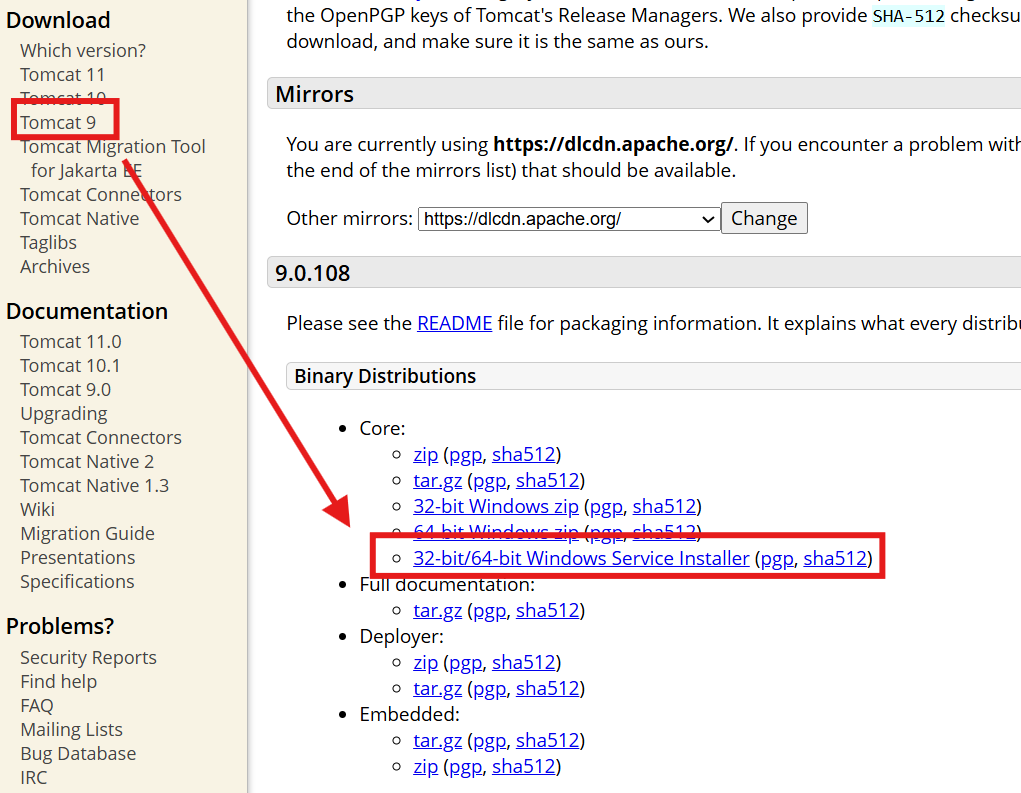Screen dimensions: 1021x793
Task: Download the Deployer tar.gz
Action: tap(438, 689)
